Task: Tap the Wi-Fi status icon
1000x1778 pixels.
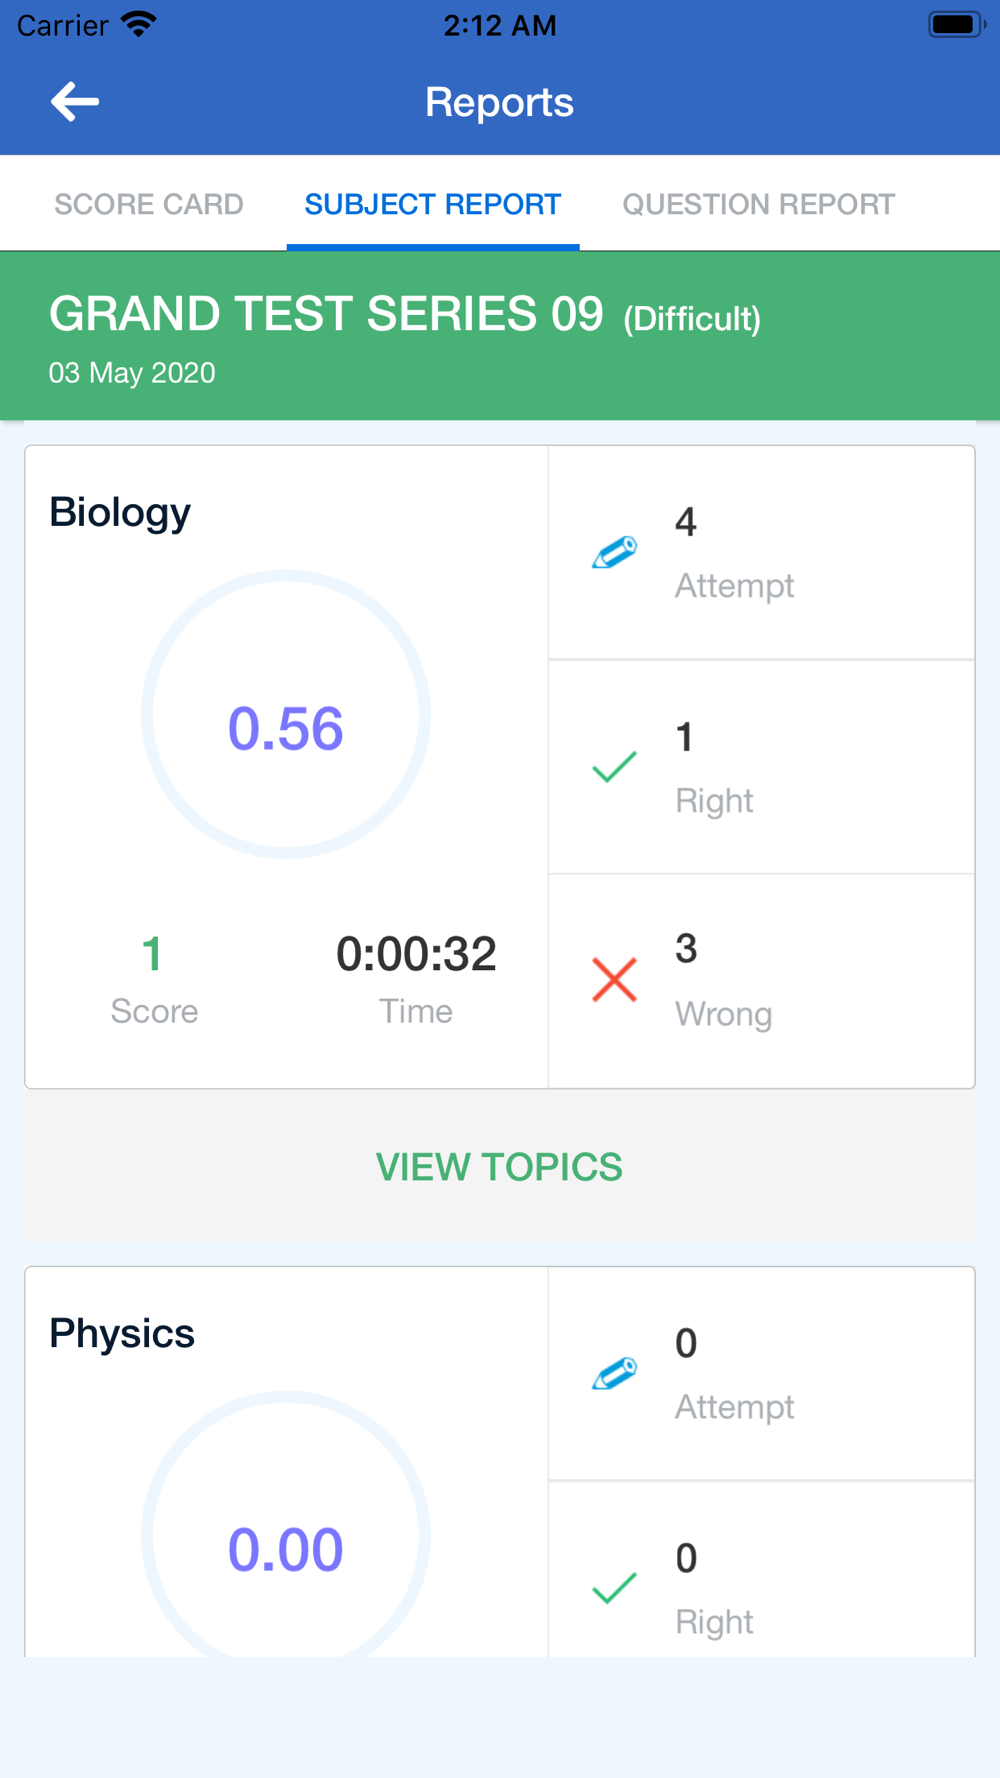Action: (139, 25)
